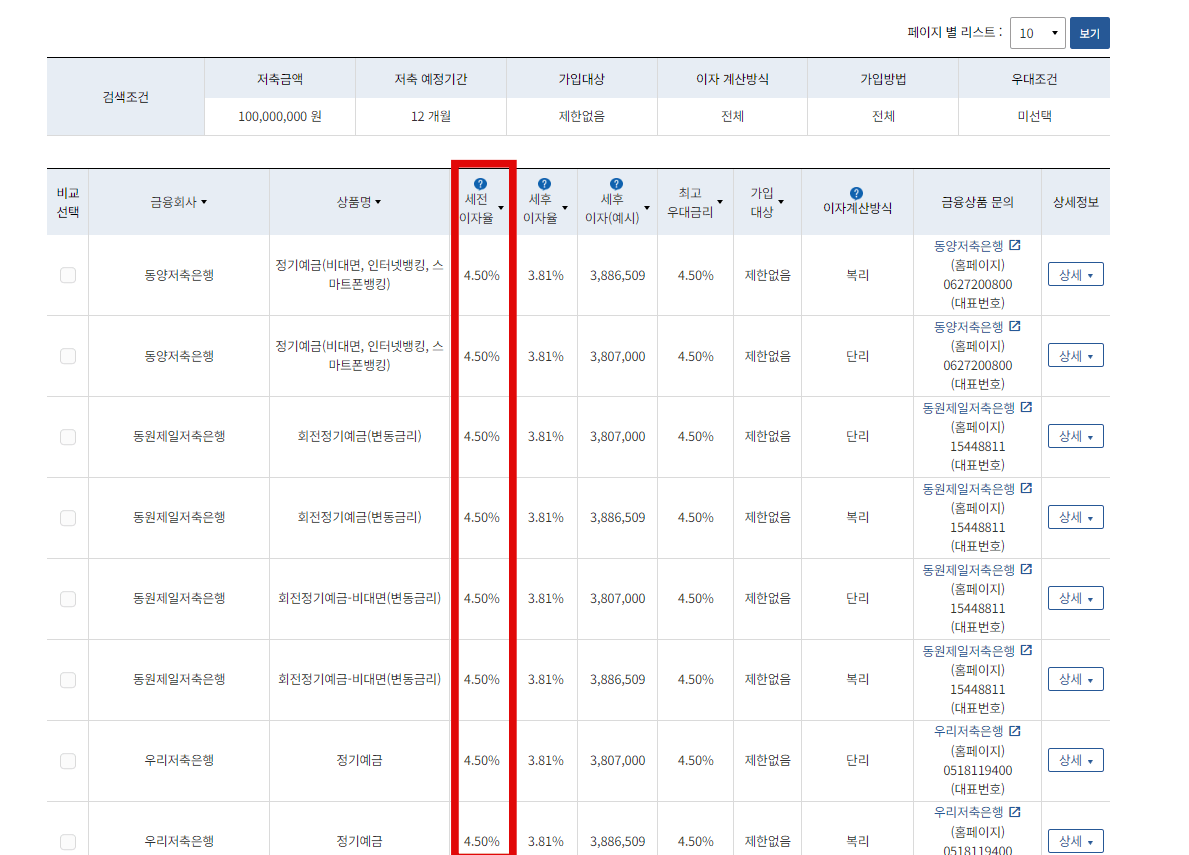1189x855 pixels.
Task: Check compare box for 동양저축은행 단리 row
Action: point(68,356)
